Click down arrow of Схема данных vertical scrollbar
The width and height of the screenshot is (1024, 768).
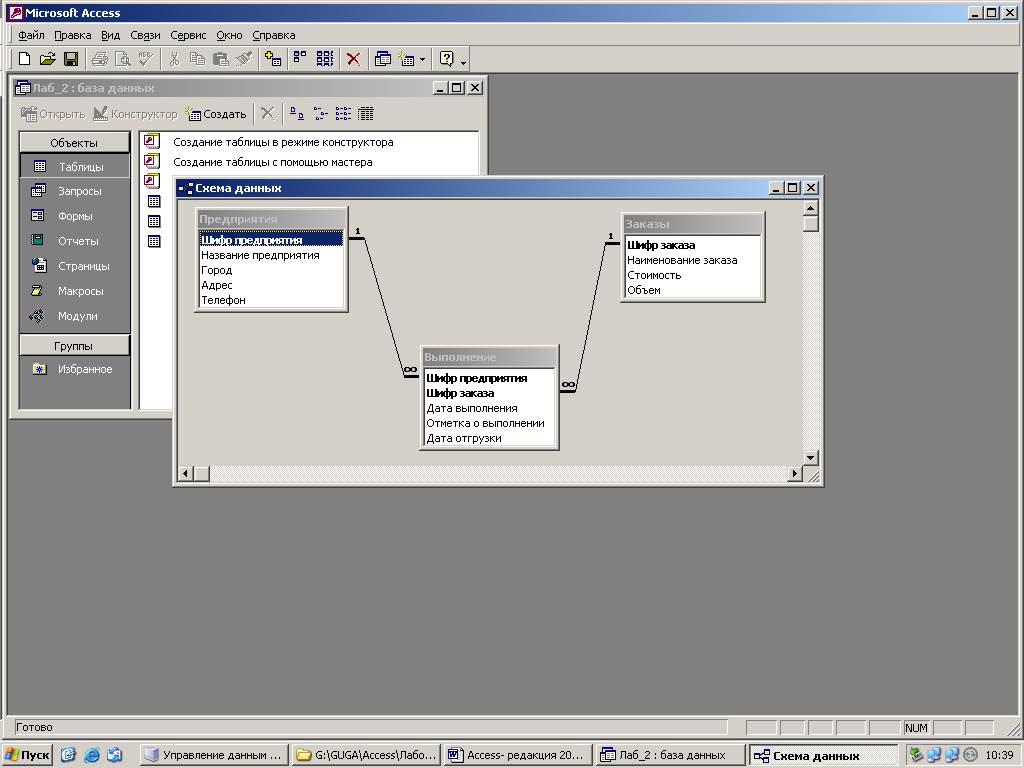[x=810, y=457]
